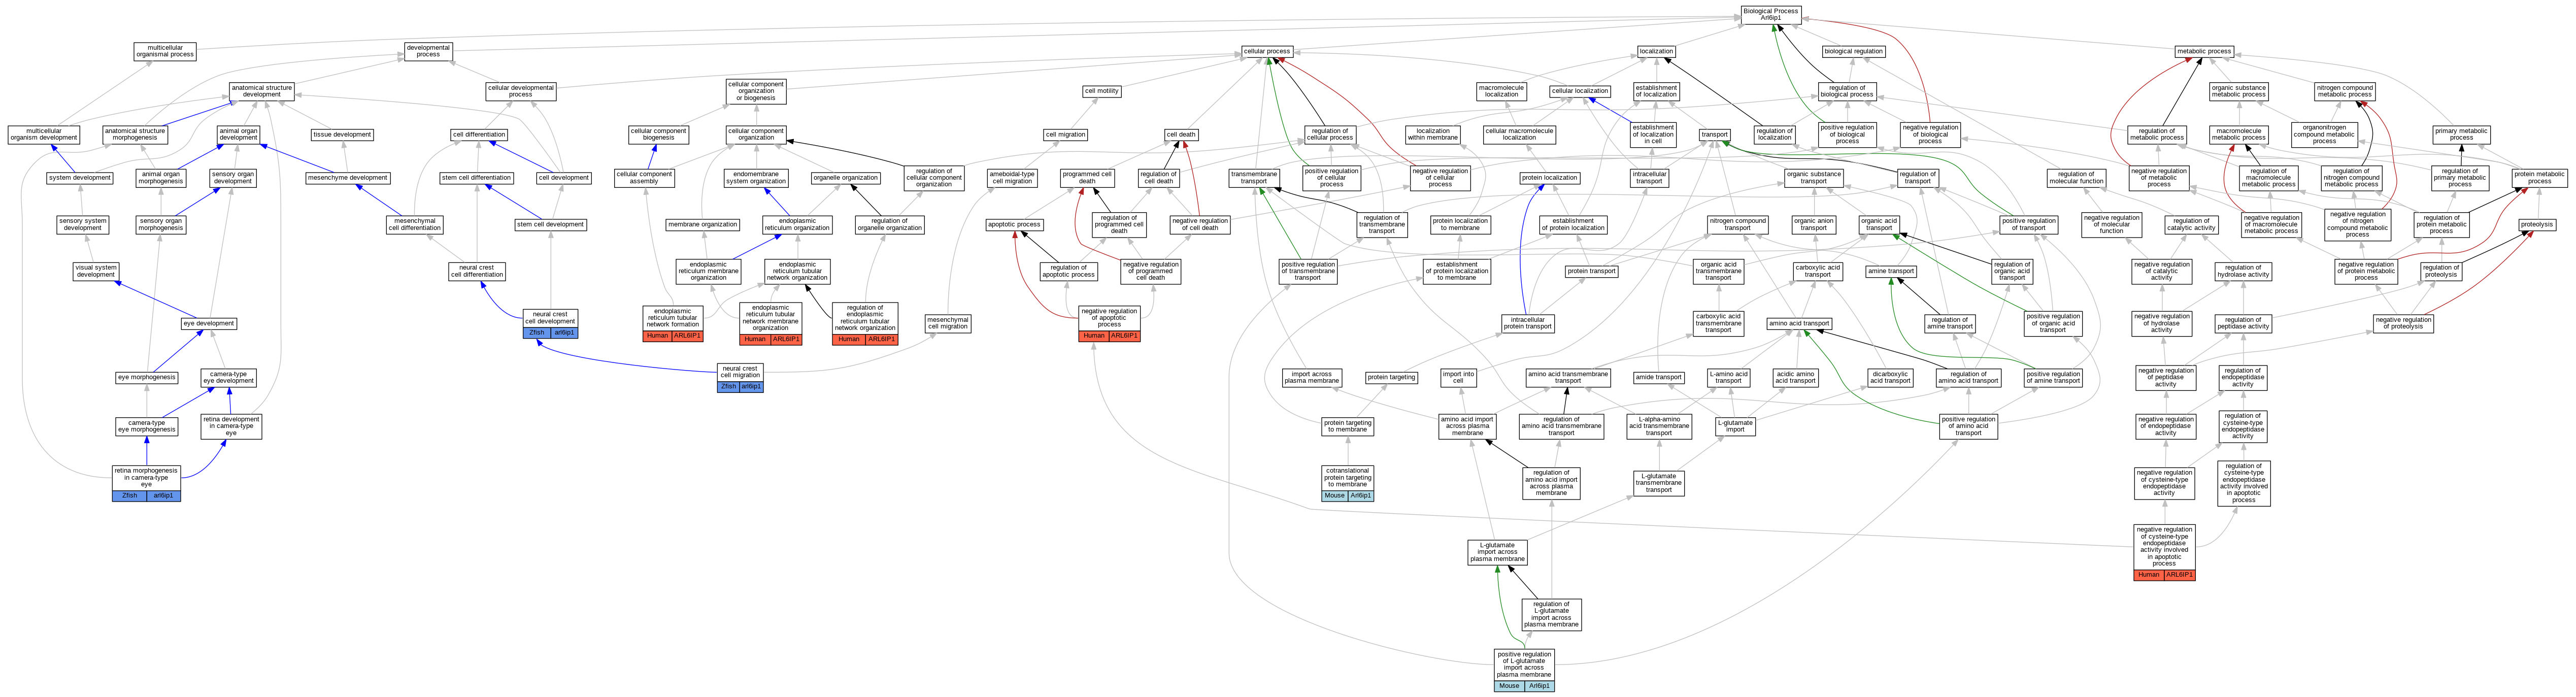This screenshot has height=697, width=2576.
Task: Click 'cellular developmental process' node
Action: pos(521,91)
